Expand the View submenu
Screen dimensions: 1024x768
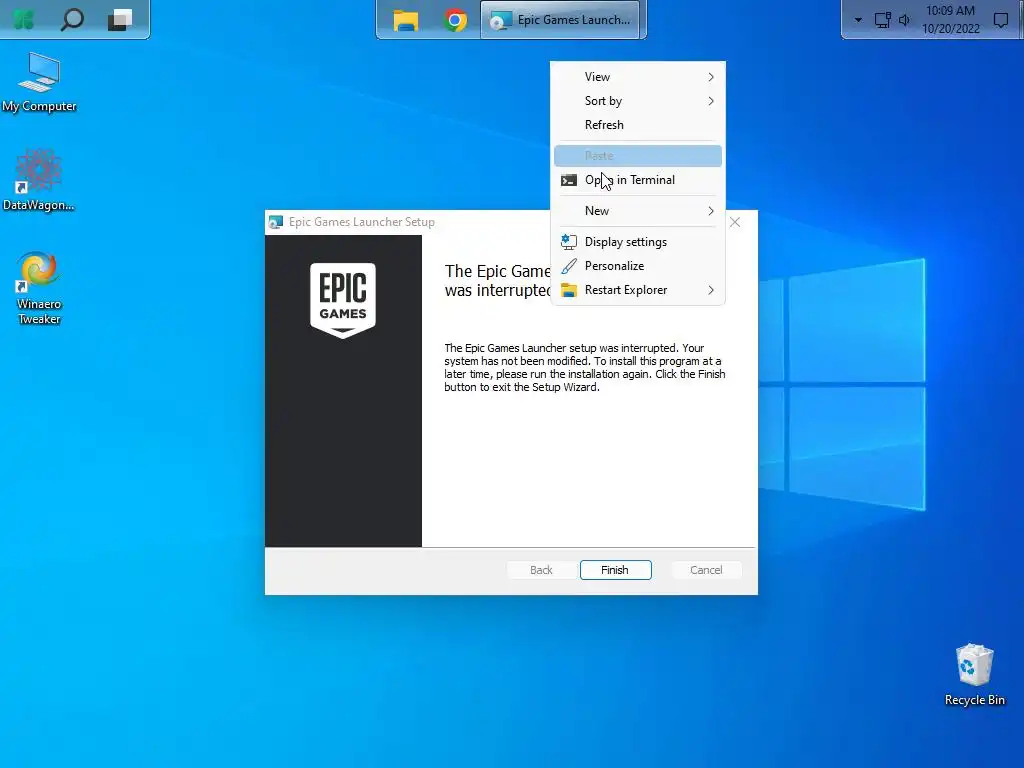(638, 77)
